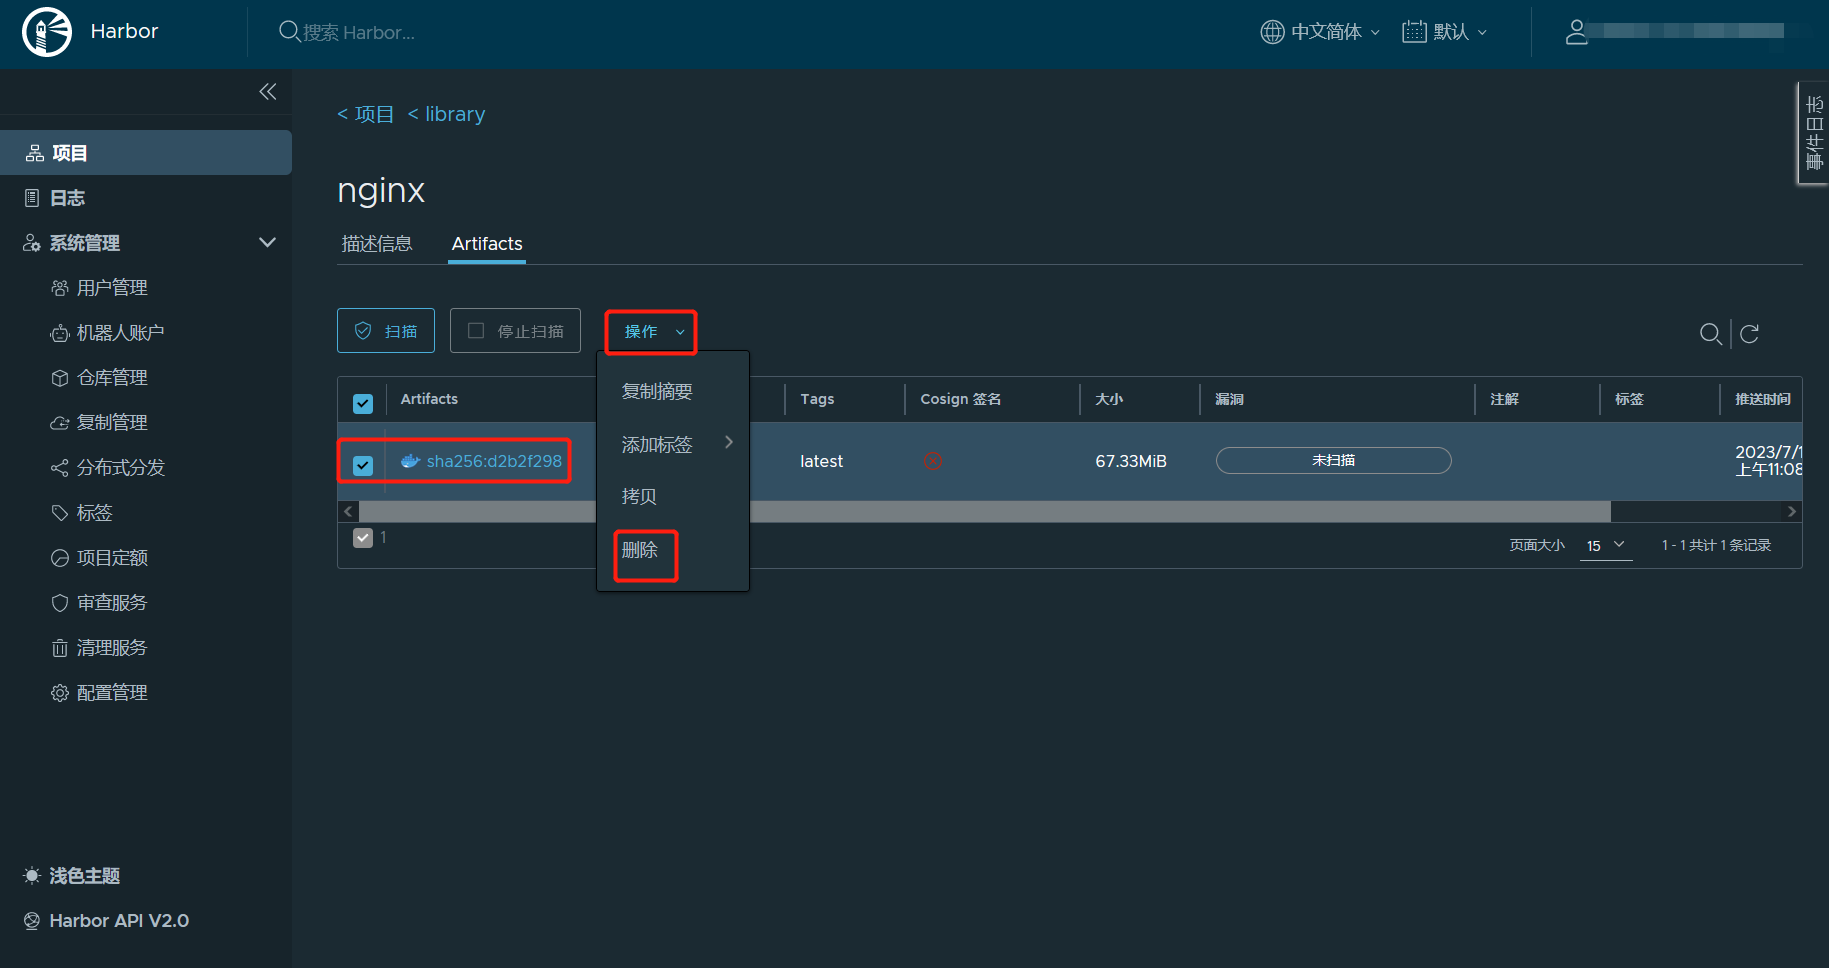This screenshot has height=968, width=1829.
Task: Open the 中文简体 language dropdown
Action: click(1320, 32)
